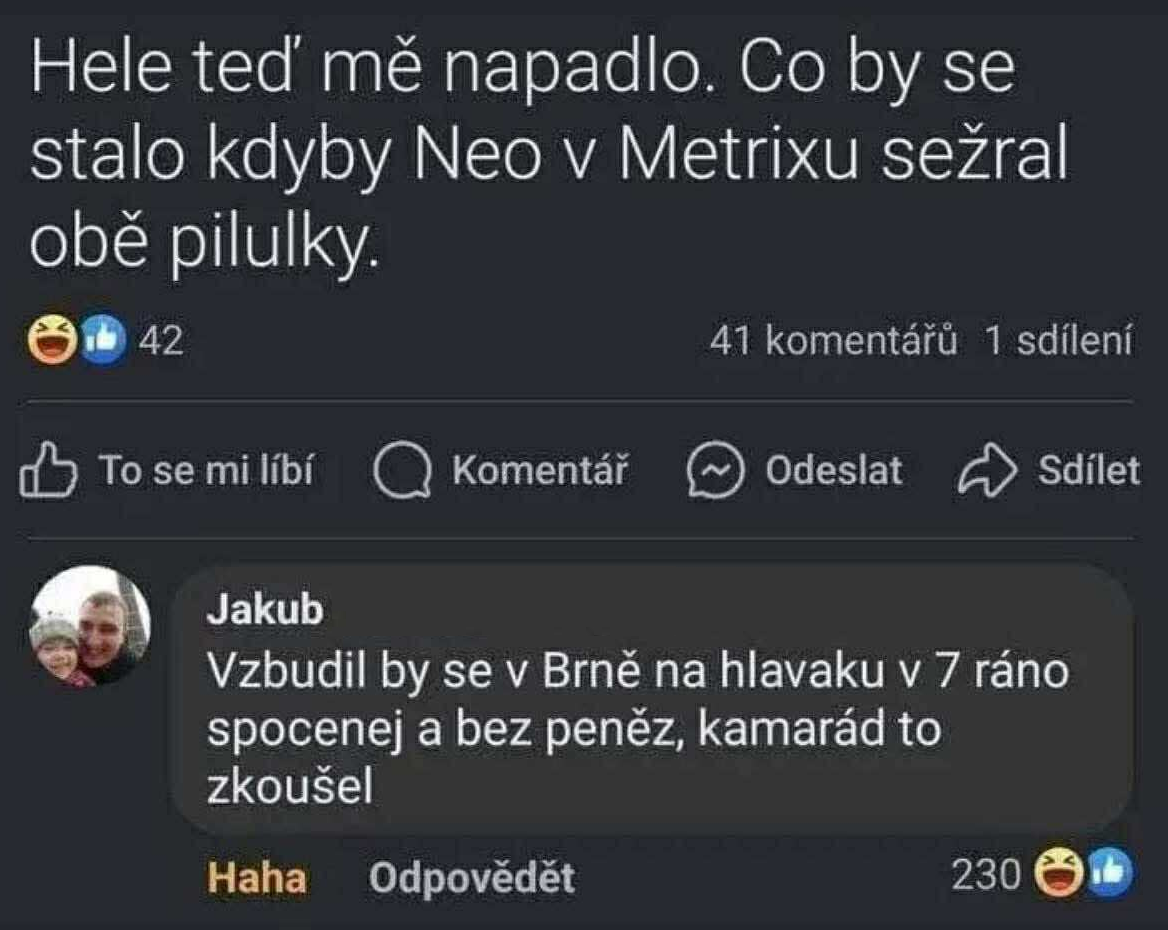Click the laughing emoji reaction under the post

click(52, 341)
